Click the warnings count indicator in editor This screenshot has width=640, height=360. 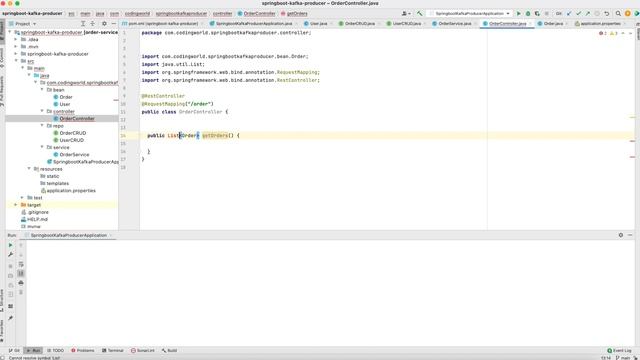coord(613,33)
